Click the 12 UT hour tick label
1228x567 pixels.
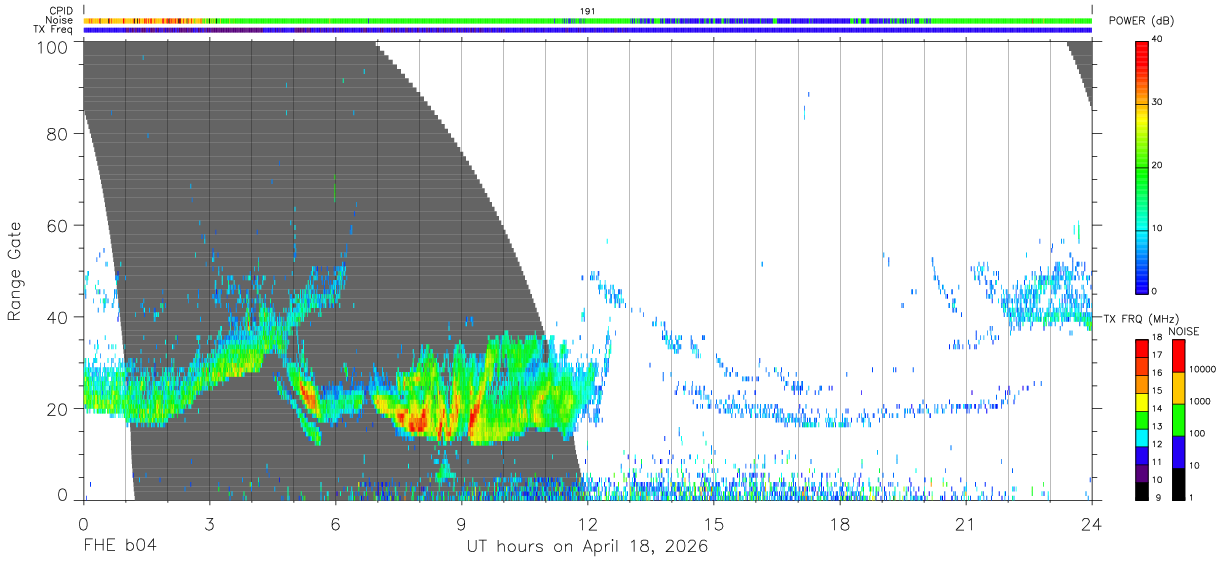point(587,524)
